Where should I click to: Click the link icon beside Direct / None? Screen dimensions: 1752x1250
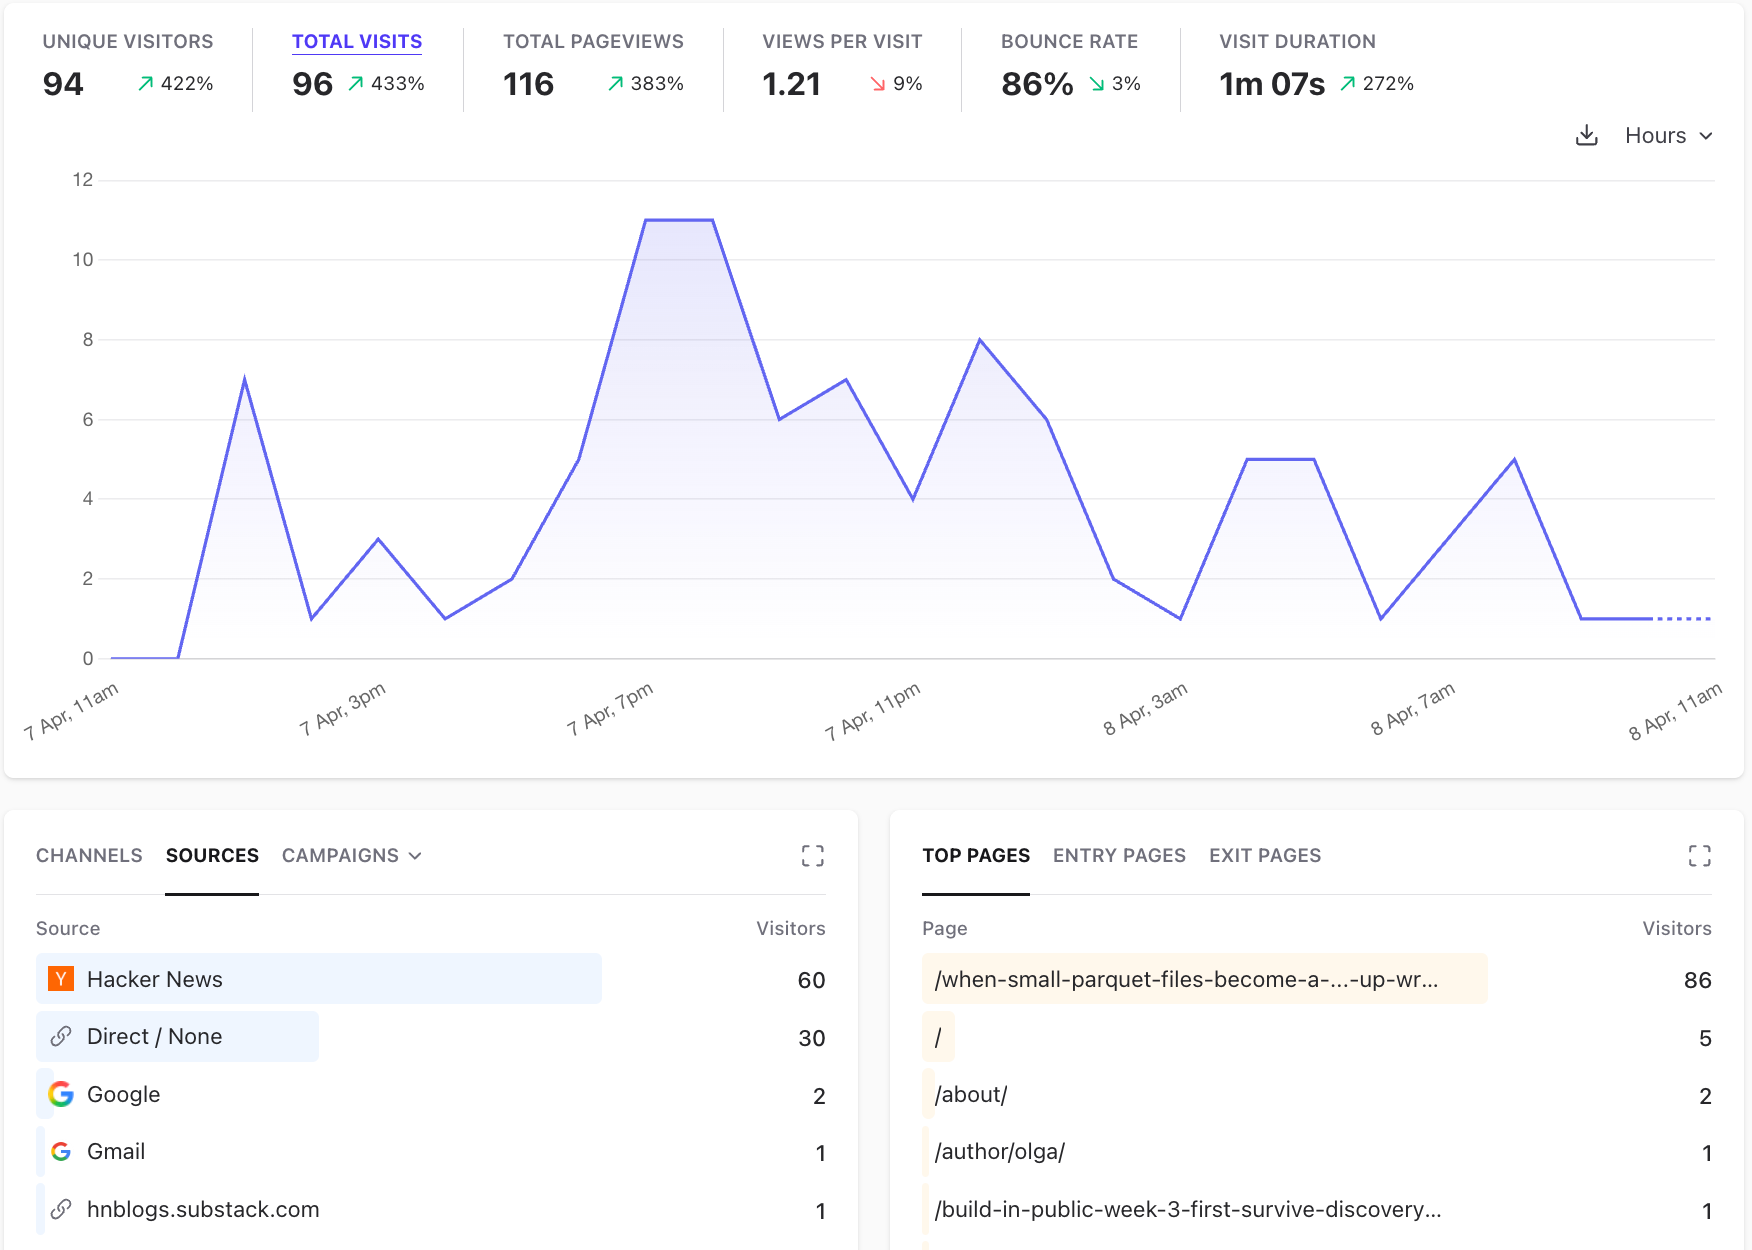(x=61, y=1036)
